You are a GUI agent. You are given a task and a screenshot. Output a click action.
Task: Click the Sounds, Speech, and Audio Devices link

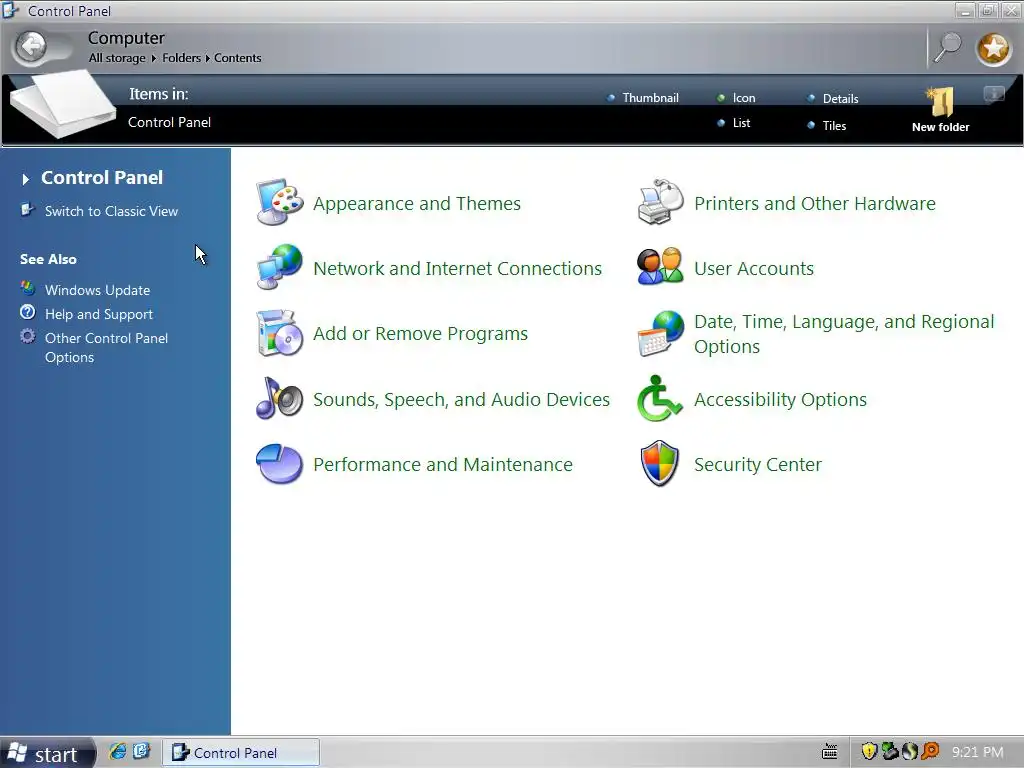click(x=461, y=400)
